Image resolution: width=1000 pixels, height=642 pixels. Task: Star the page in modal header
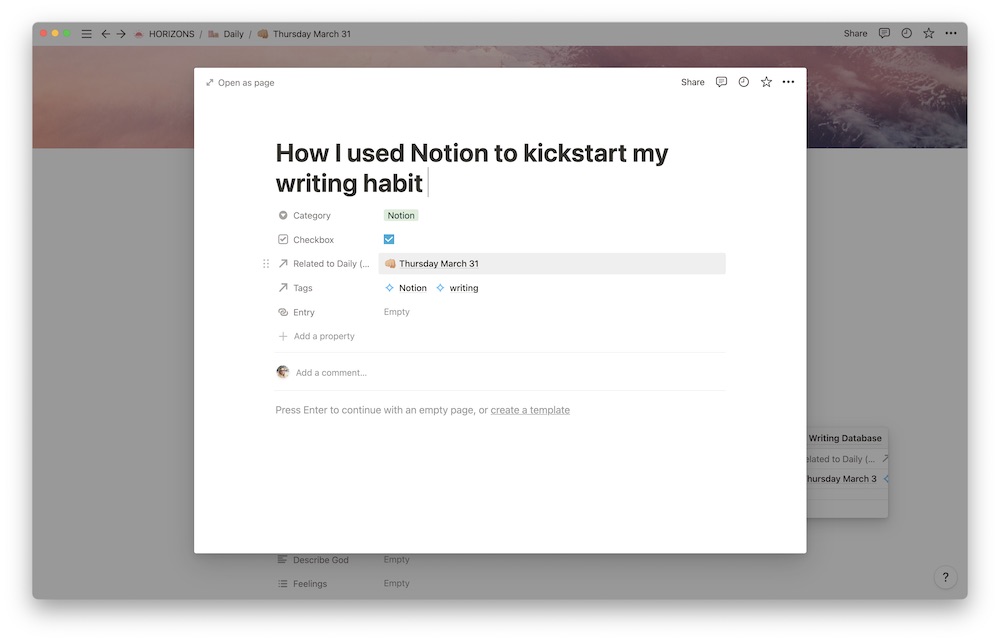pos(766,82)
